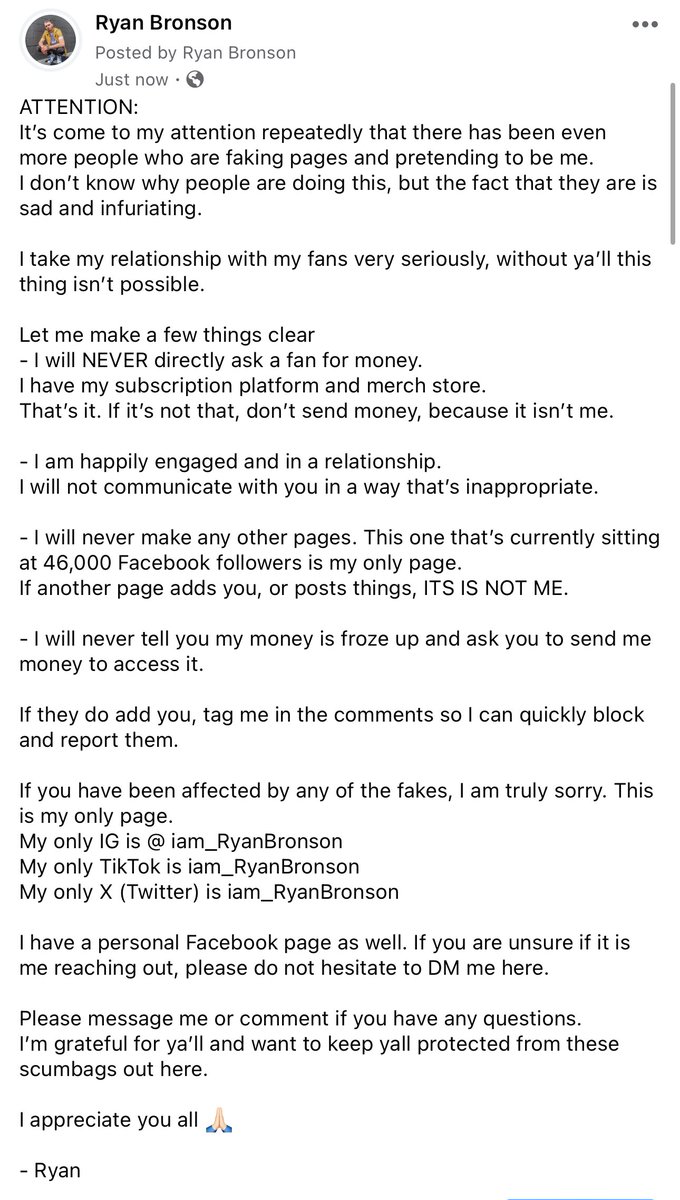Viewport: 680px width, 1200px height.
Task: Click the 'Just now' timestamp
Action: [134, 79]
